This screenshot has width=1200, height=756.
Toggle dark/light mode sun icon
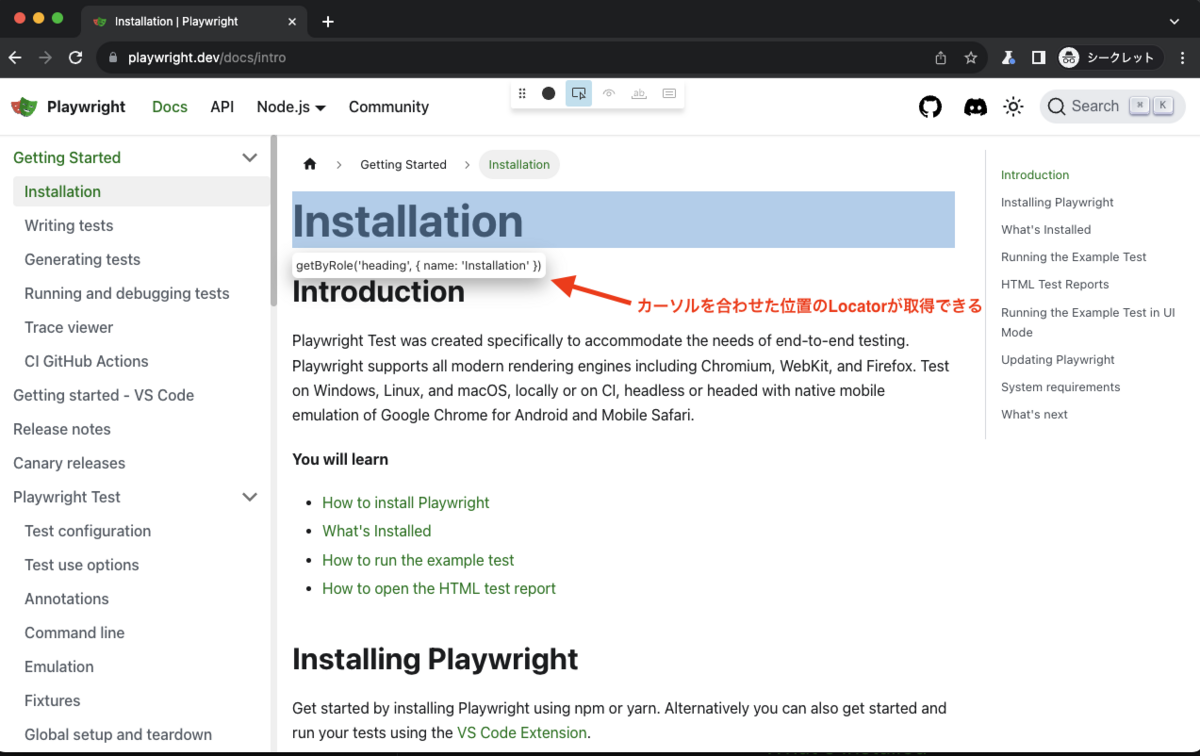(x=1013, y=107)
